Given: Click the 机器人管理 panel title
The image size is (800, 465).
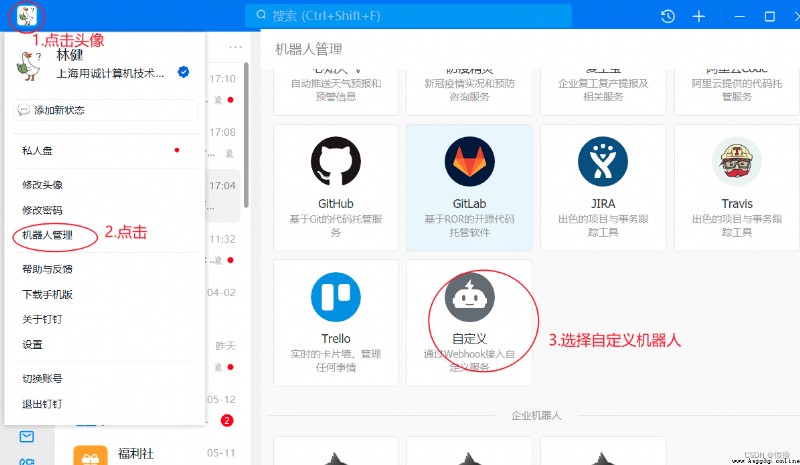Looking at the screenshot, I should pyautogui.click(x=309, y=49).
